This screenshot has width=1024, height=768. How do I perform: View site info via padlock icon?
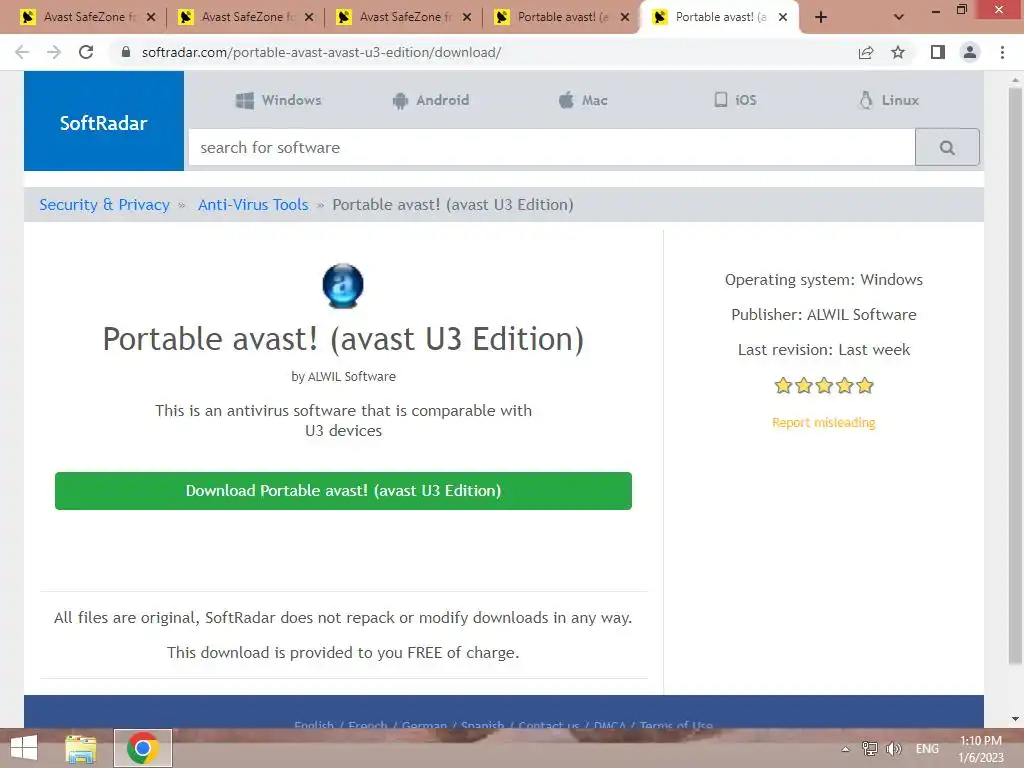point(126,52)
